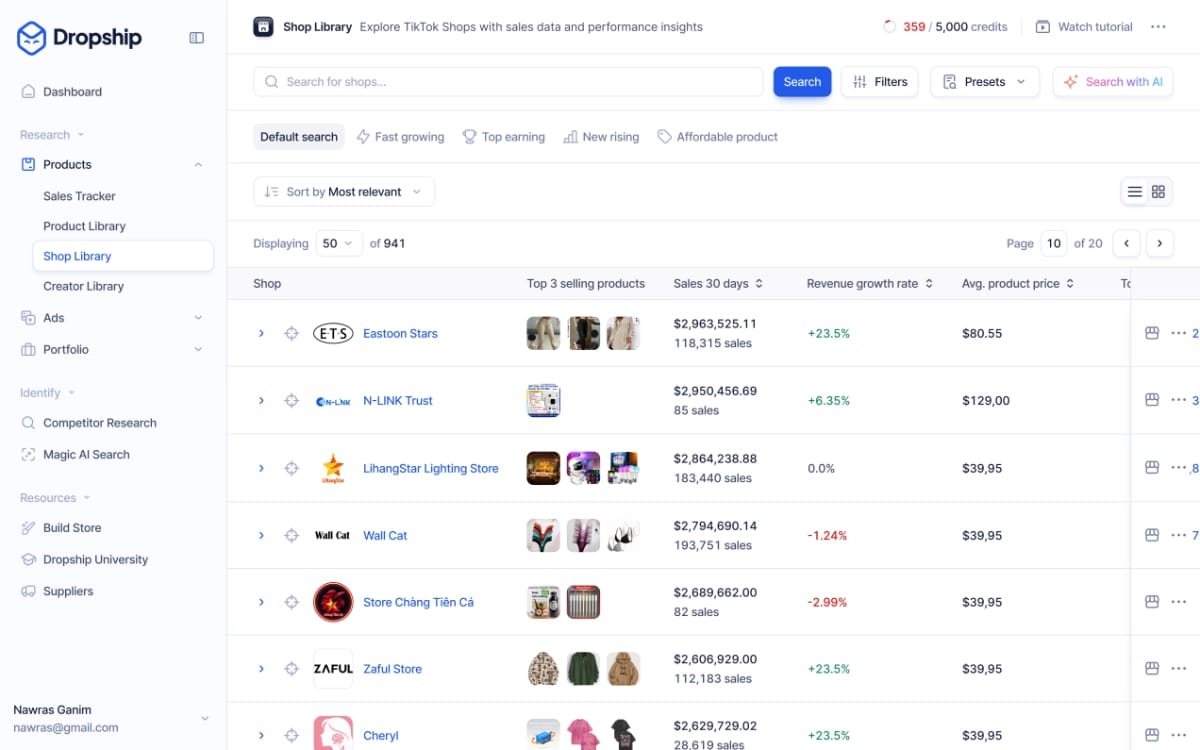
Task: Expand the LihangStar Lighting Store row
Action: 262,468
